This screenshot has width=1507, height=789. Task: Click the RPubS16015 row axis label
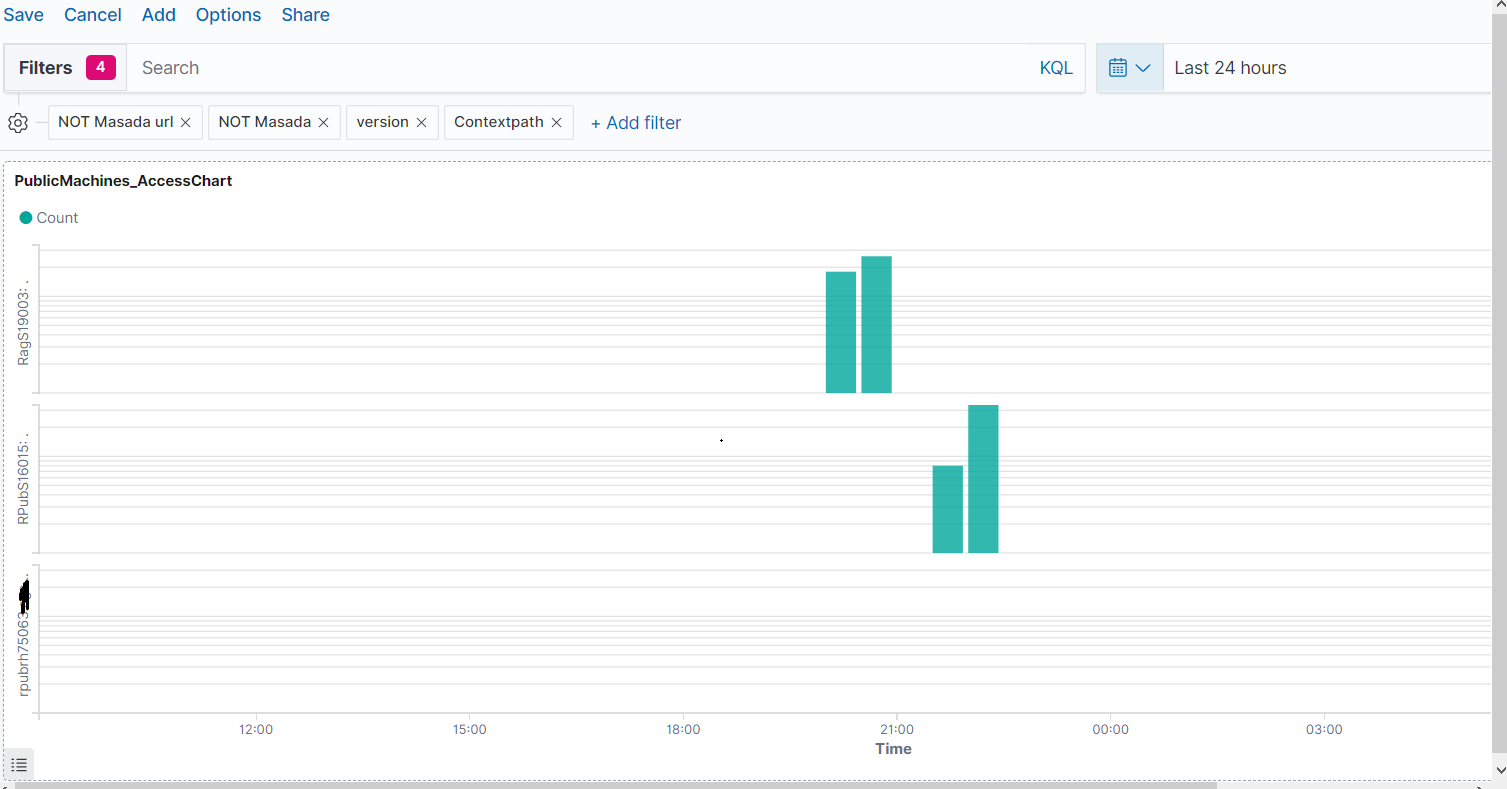(x=24, y=479)
